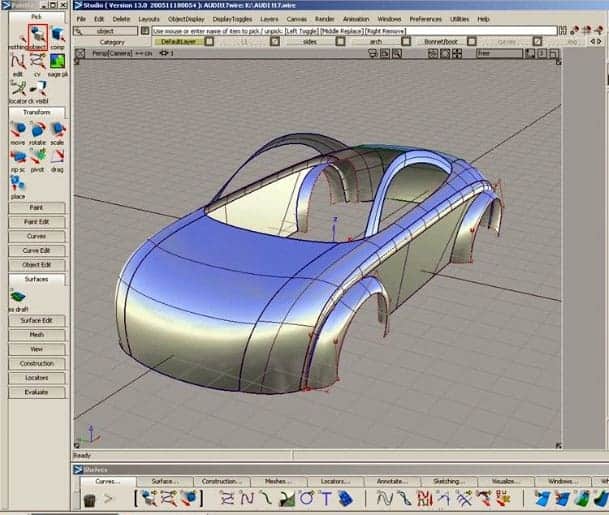Viewport: 609px width, 515px height.
Task: Pick the Scale transform tool
Action: [57, 132]
